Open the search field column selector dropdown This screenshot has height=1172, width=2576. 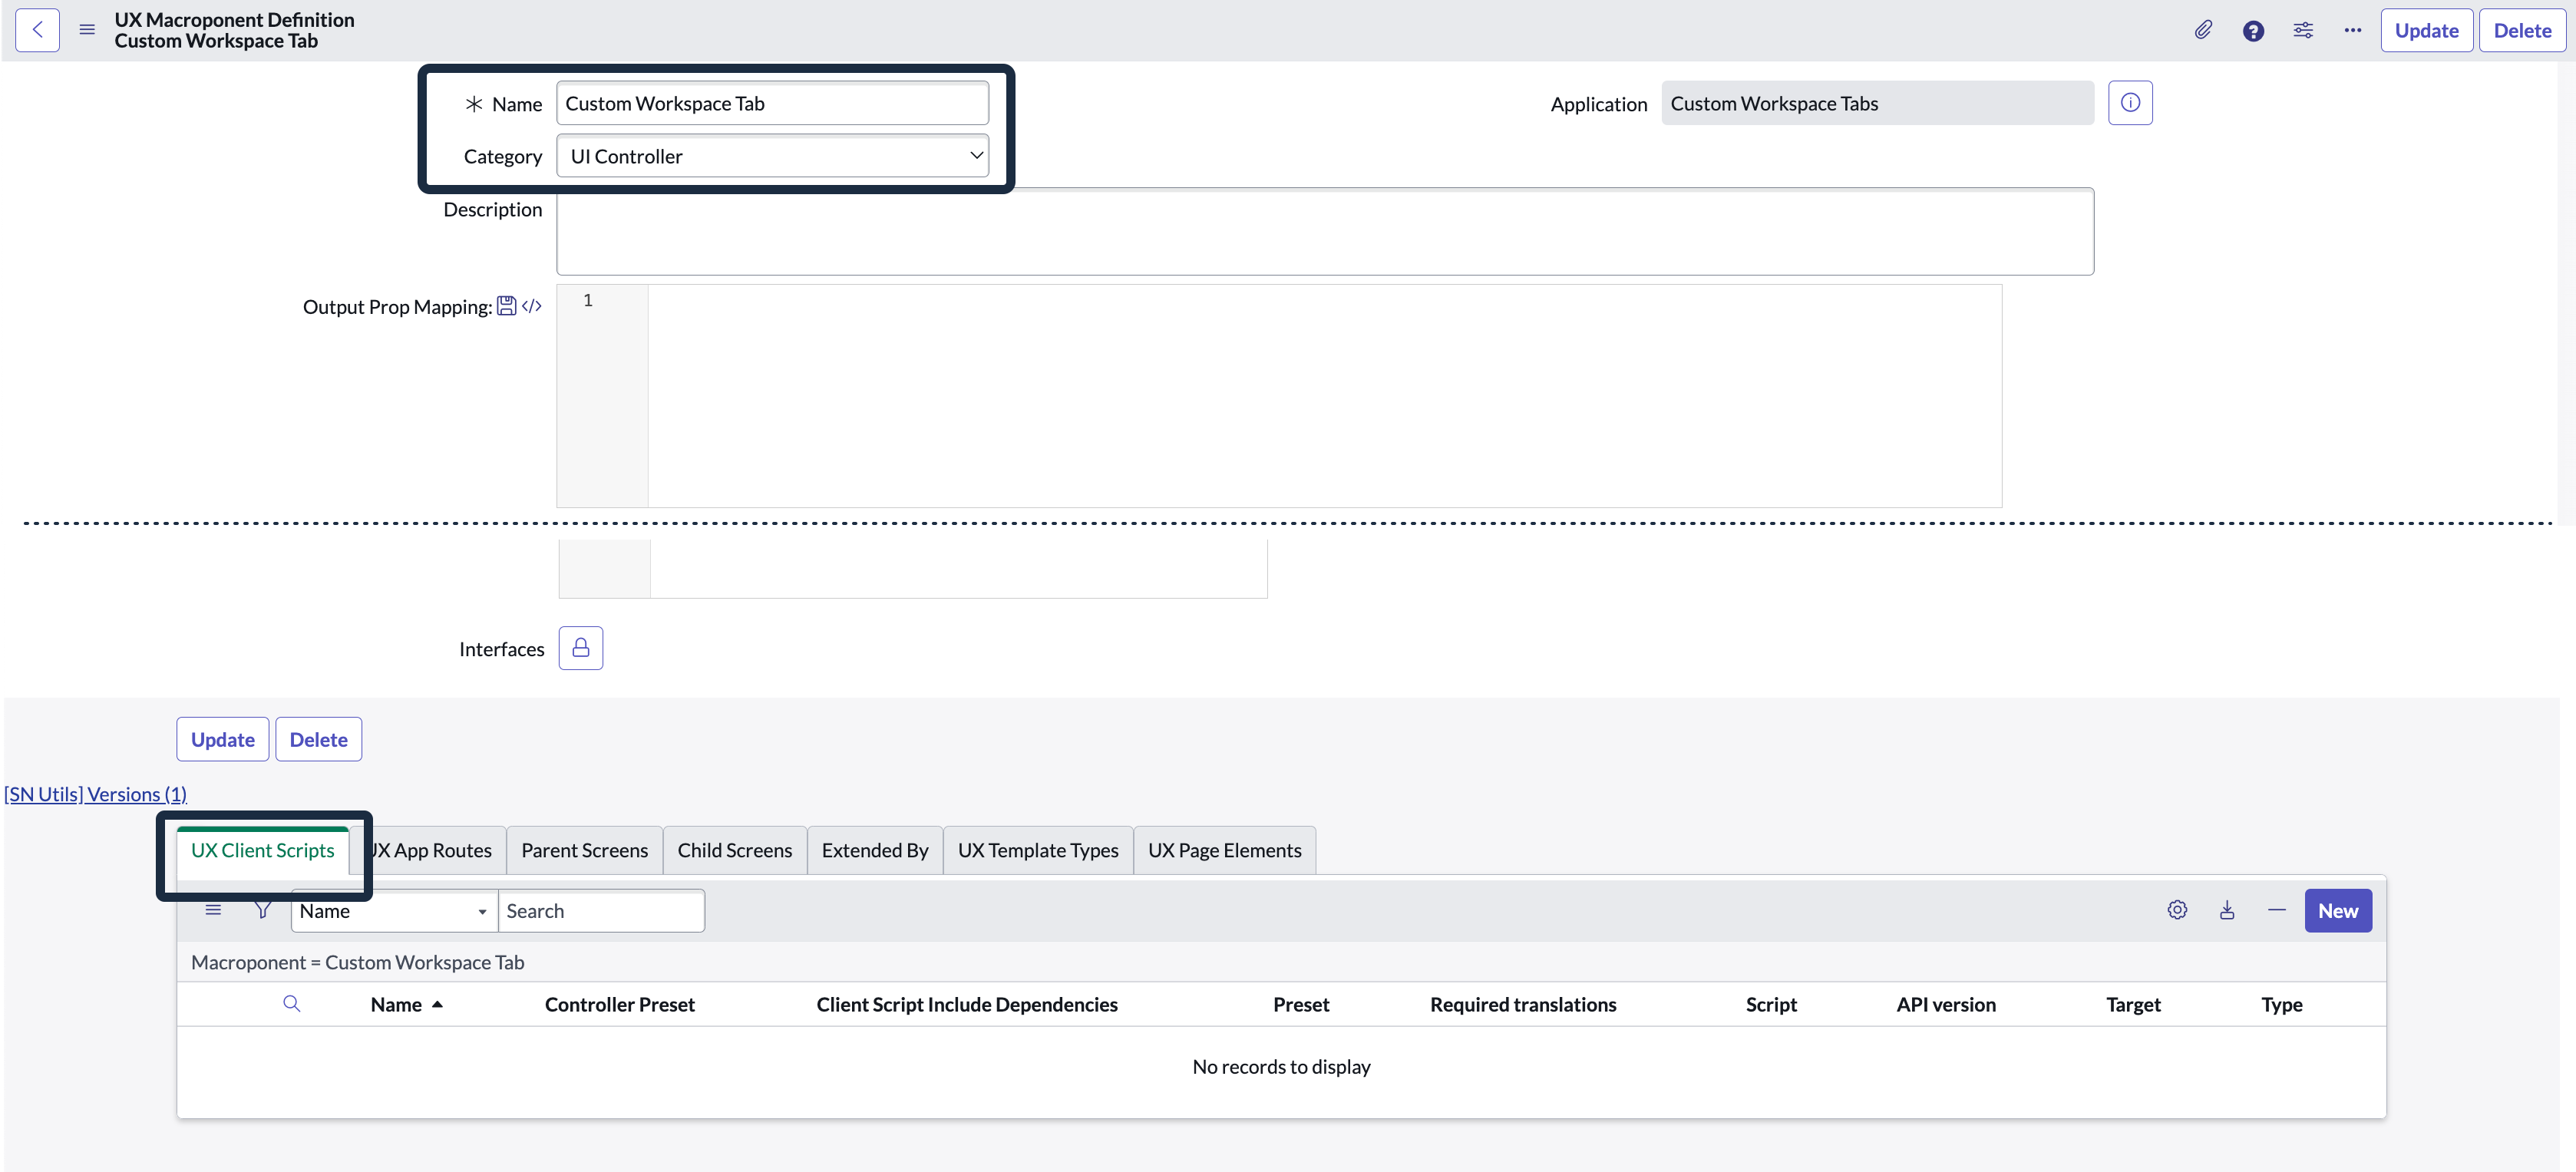[482, 911]
